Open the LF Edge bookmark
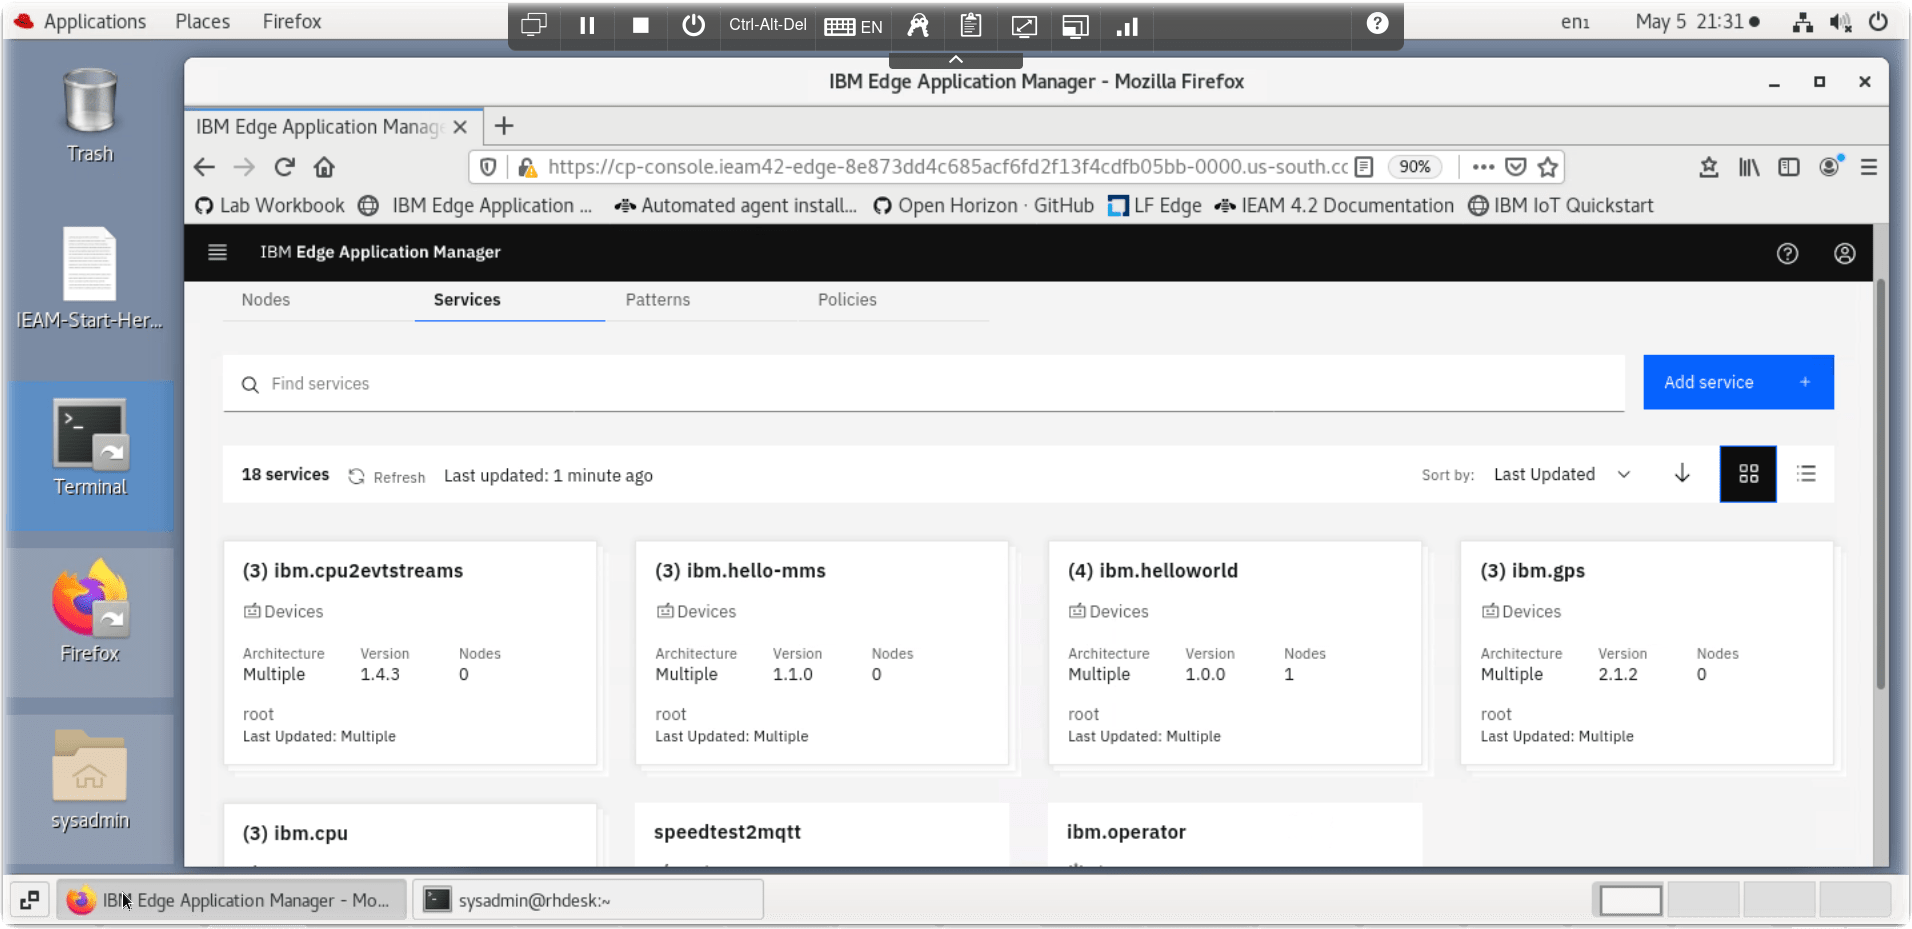This screenshot has height=929, width=1912. coord(1155,206)
